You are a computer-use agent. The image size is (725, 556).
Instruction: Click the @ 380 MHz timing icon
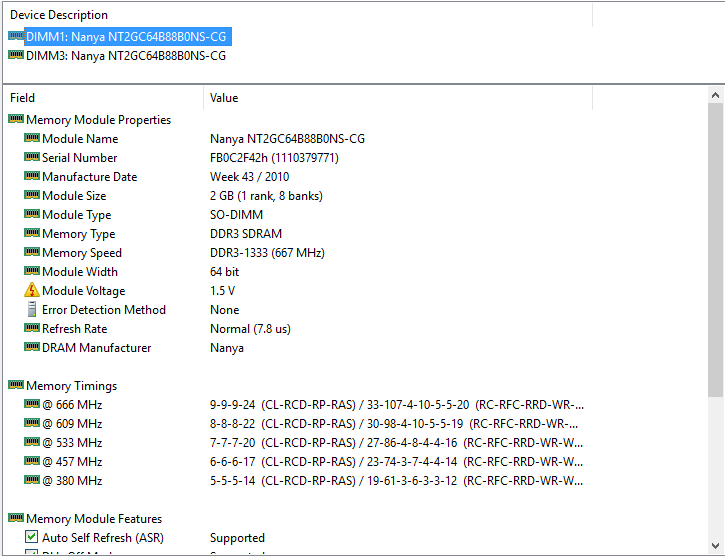[31, 480]
